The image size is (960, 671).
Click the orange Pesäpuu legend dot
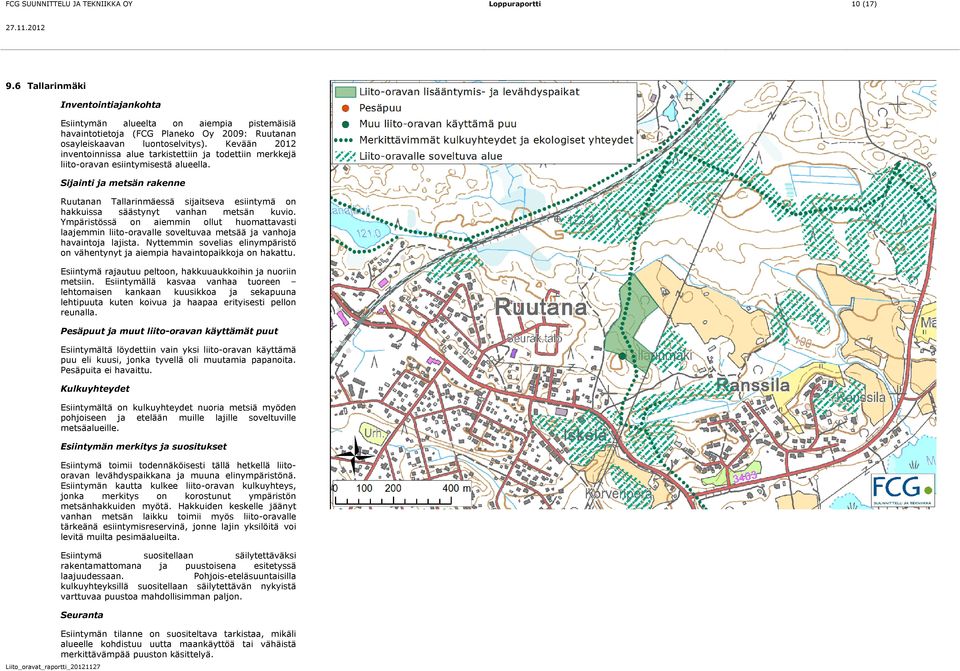coord(345,108)
